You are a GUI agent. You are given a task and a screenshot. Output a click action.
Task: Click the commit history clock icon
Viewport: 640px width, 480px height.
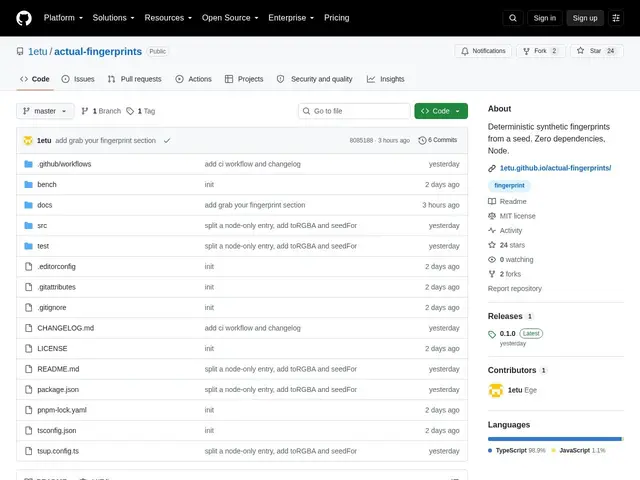point(422,140)
